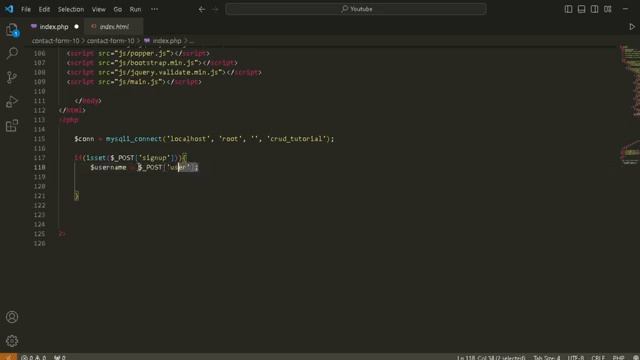Open the Customize Layout icon
Viewport: 640px width, 360px height.
[608, 9]
